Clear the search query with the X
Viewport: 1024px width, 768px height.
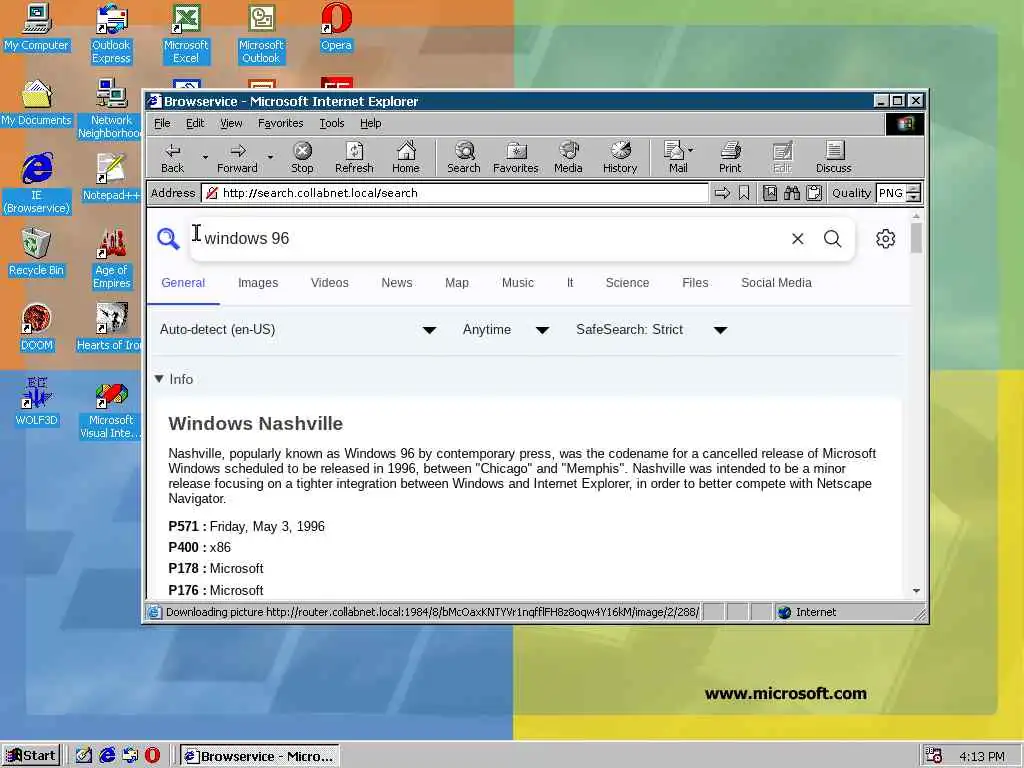pyautogui.click(x=797, y=239)
